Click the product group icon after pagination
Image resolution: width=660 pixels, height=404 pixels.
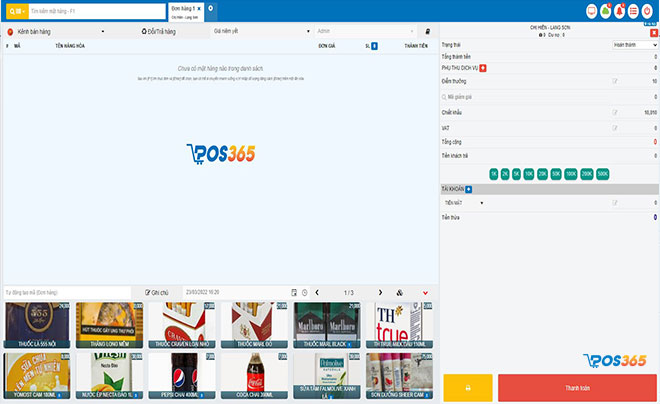(x=399, y=292)
